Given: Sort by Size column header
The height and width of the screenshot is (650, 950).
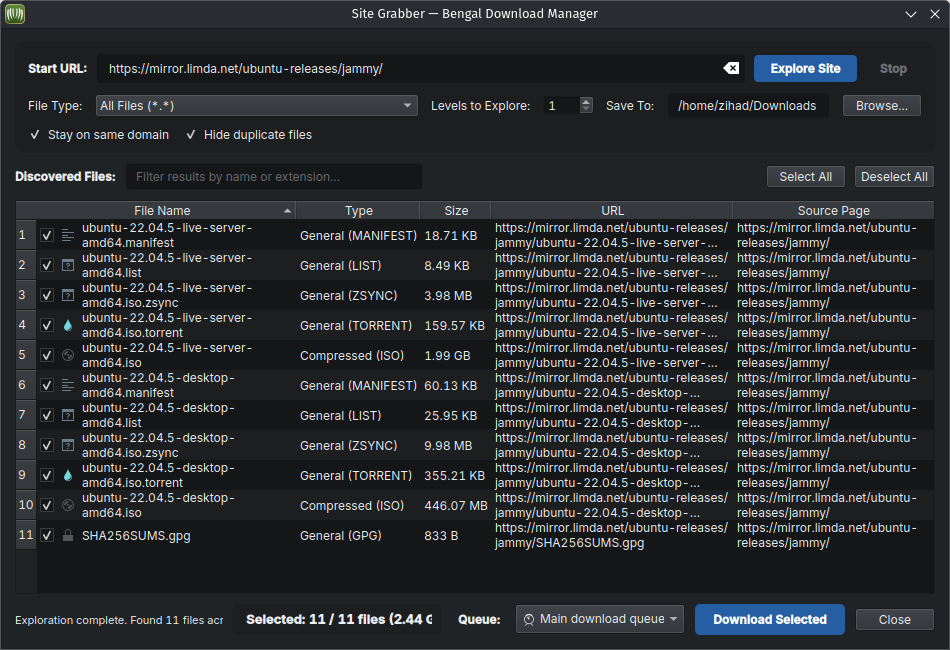Looking at the screenshot, I should click(x=456, y=210).
